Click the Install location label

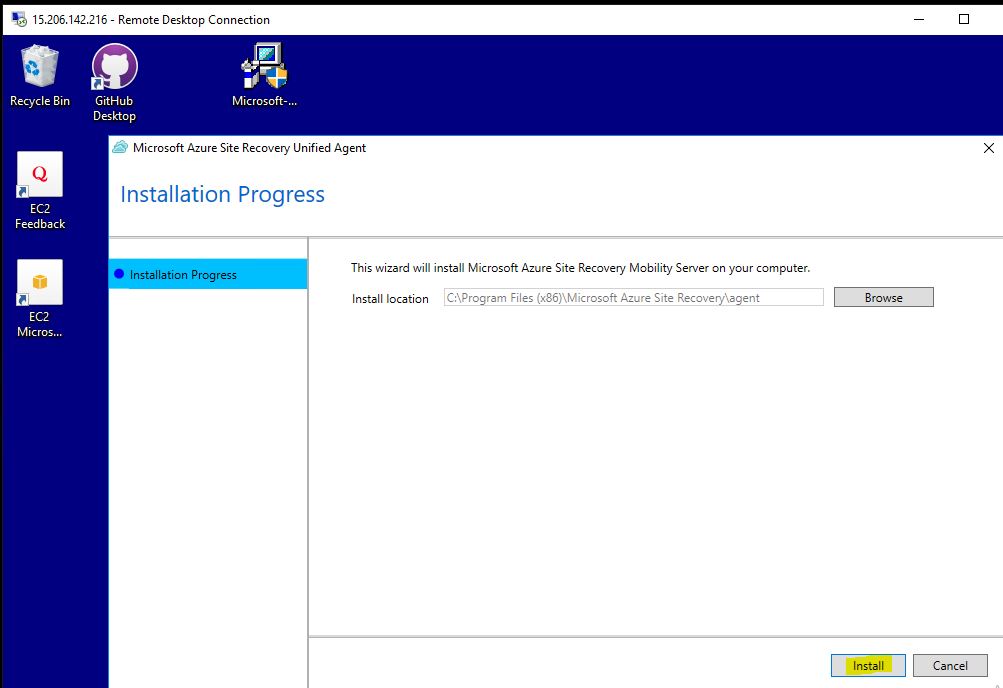390,298
